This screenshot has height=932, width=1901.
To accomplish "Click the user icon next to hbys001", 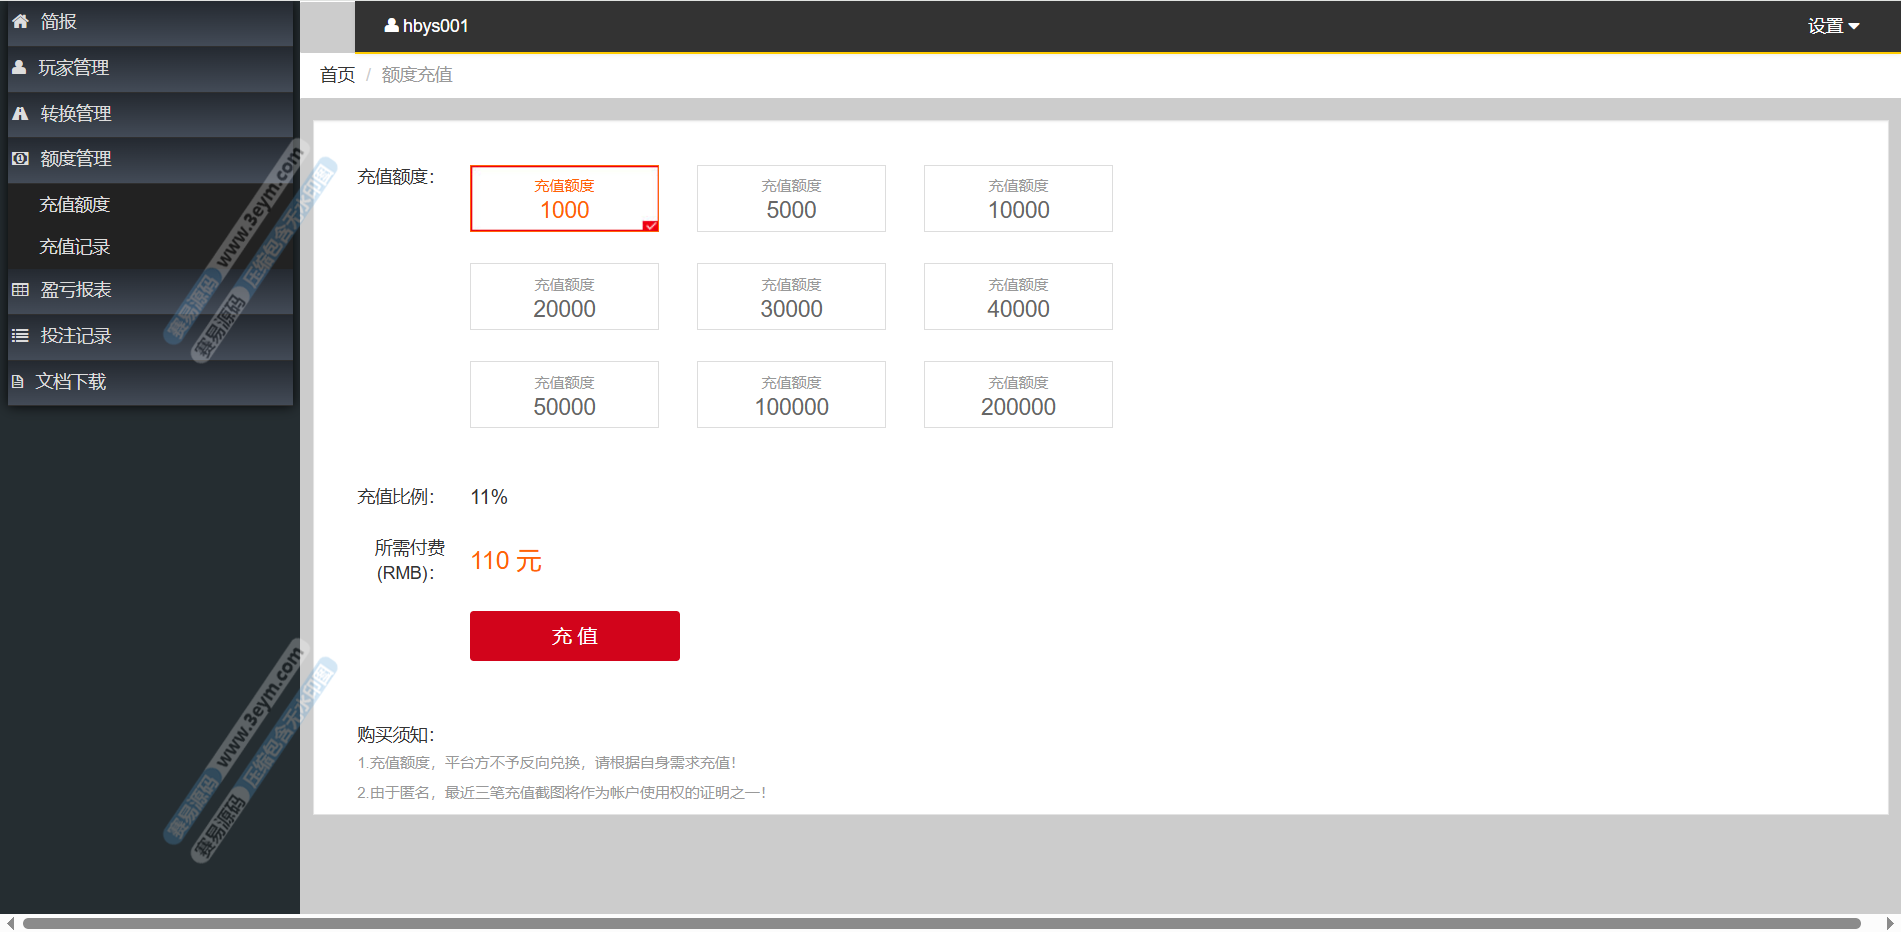I will [x=391, y=25].
